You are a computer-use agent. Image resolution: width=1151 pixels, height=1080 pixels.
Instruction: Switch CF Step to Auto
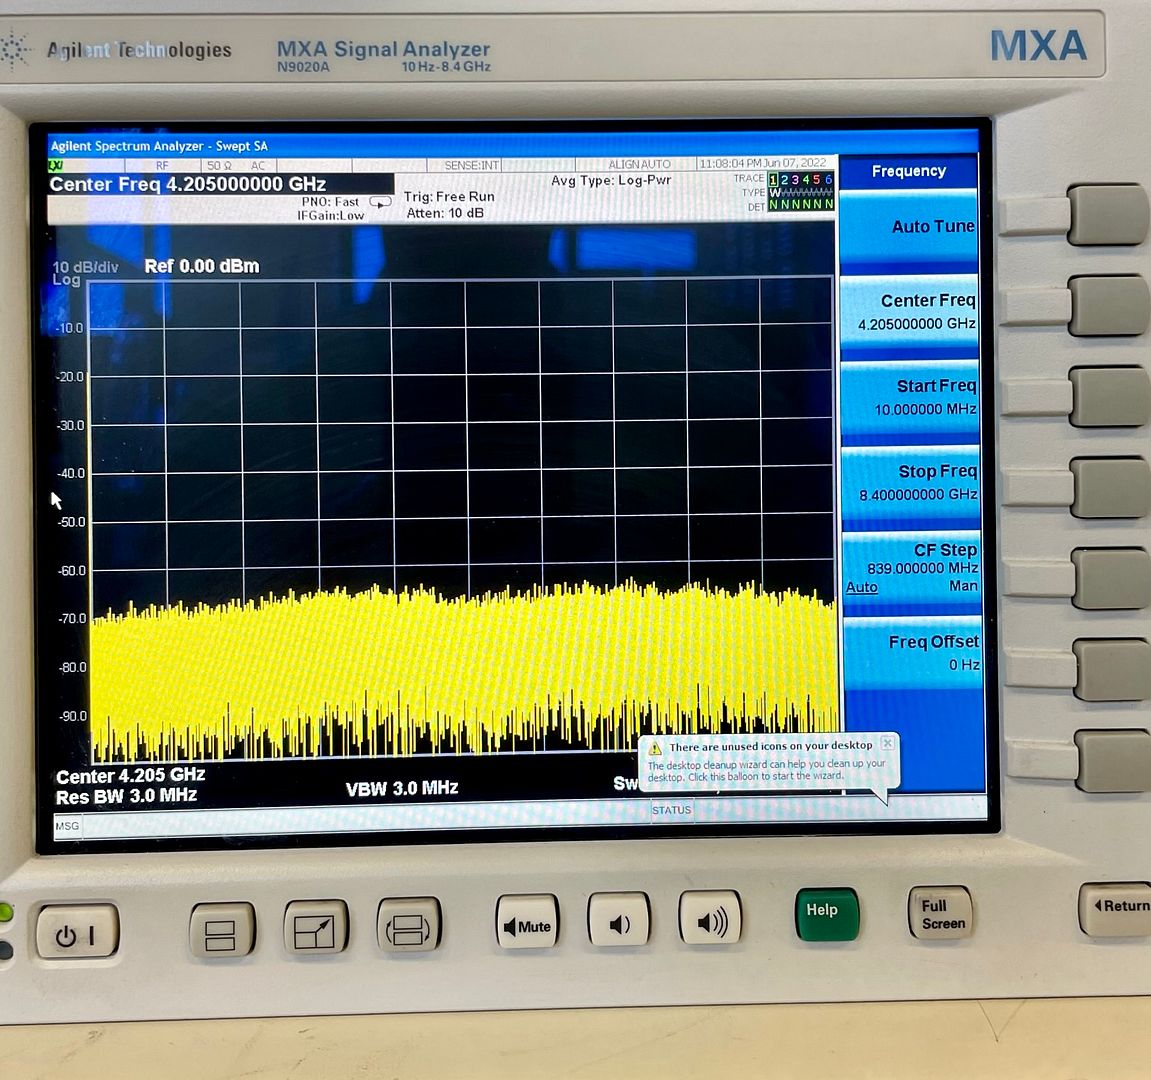[861, 588]
